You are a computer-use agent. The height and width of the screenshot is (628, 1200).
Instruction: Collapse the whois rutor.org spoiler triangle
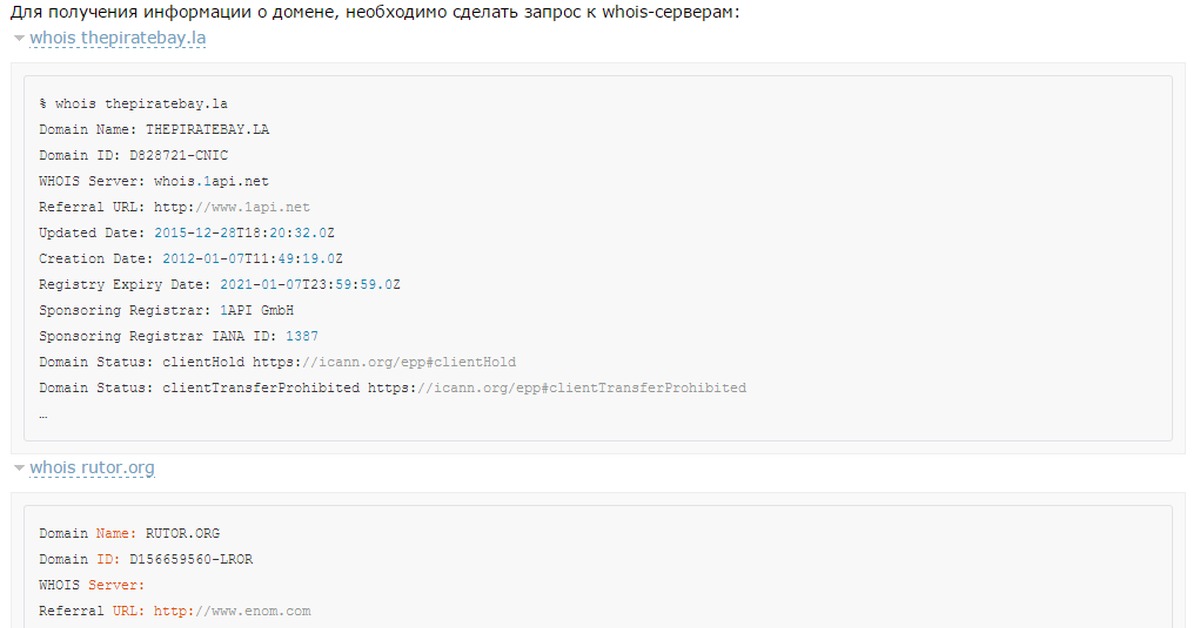point(18,468)
